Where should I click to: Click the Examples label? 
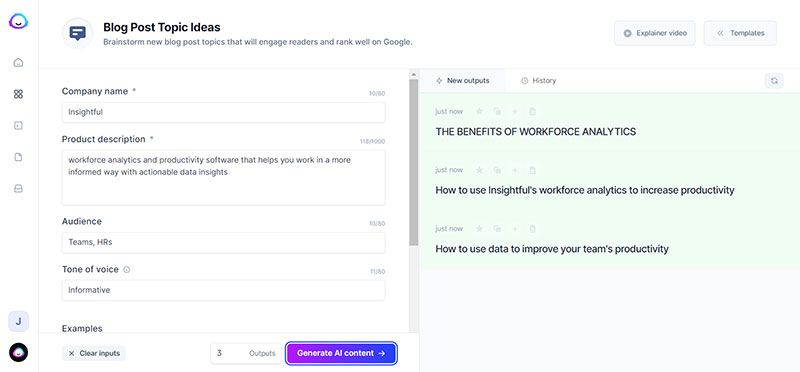click(x=82, y=328)
